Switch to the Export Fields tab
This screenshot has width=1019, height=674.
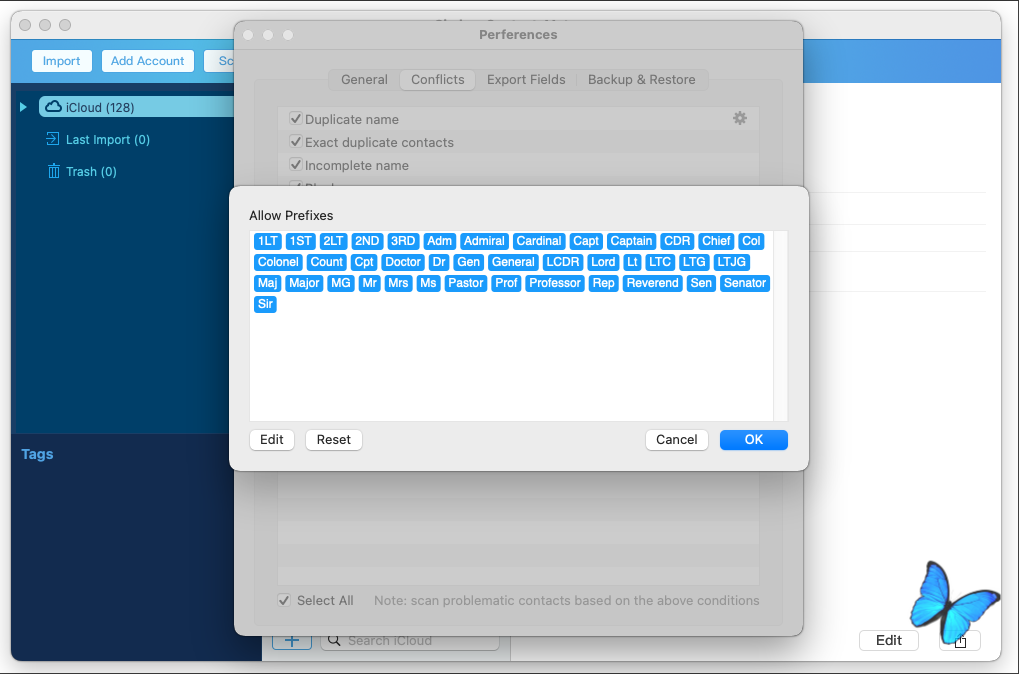526,80
